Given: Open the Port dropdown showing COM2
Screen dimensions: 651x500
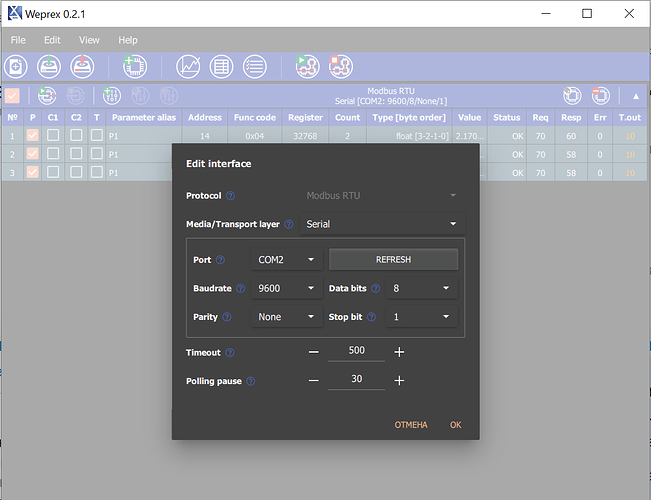Looking at the screenshot, I should (287, 260).
